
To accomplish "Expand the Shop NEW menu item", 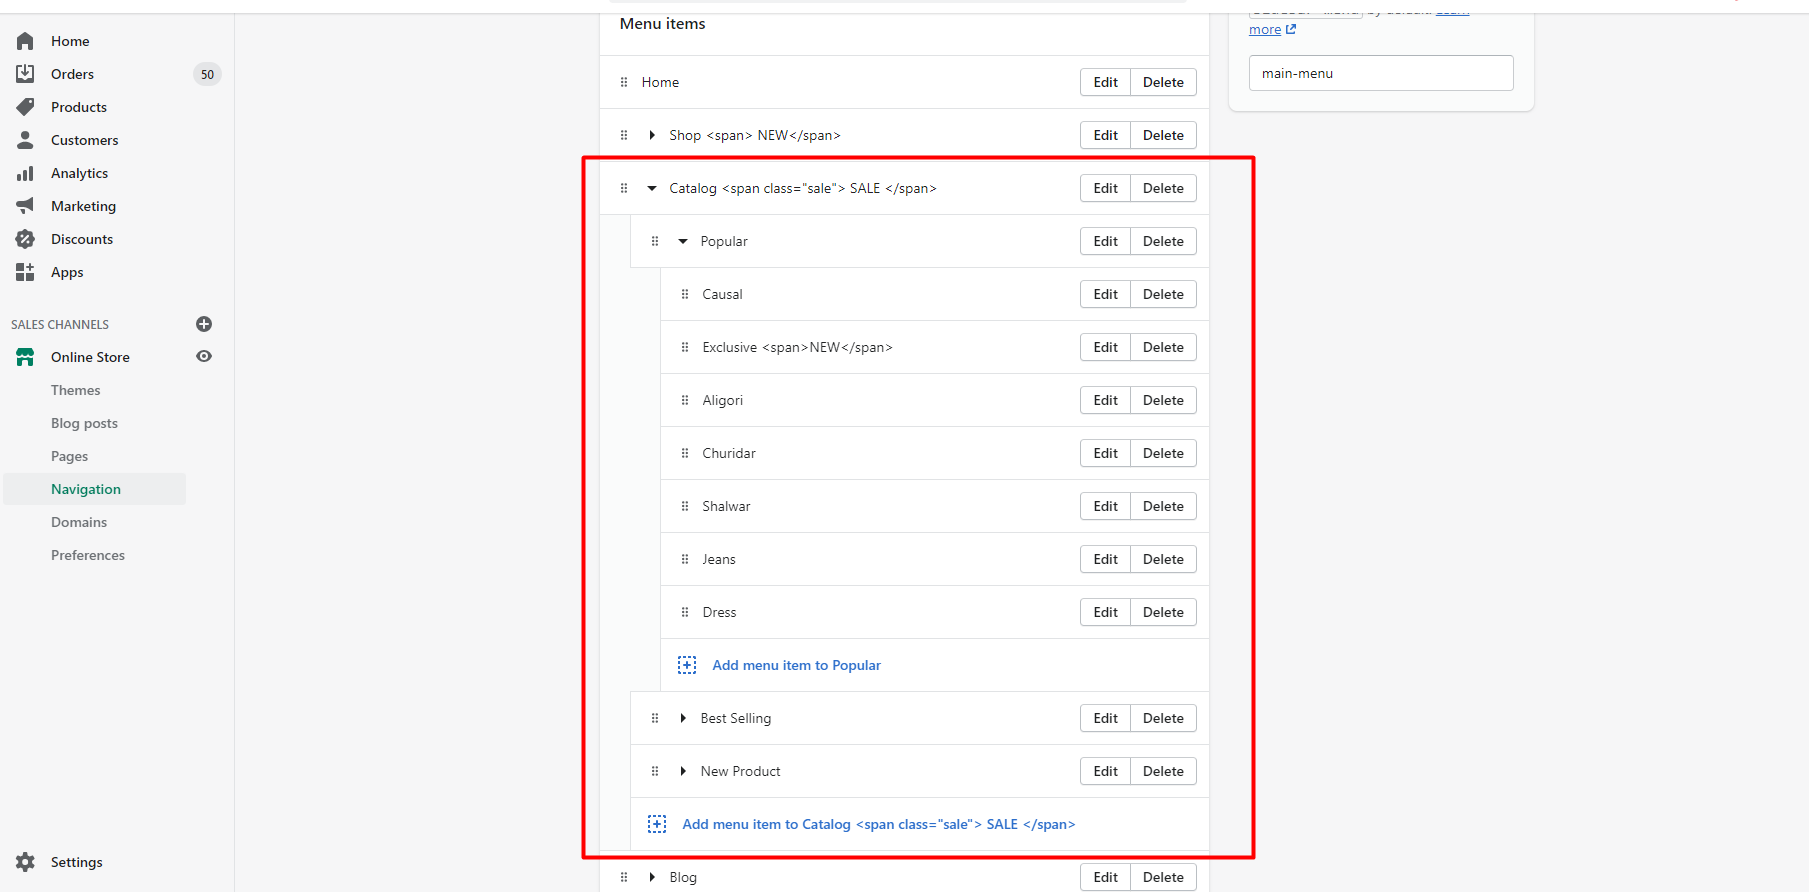I will pos(652,135).
